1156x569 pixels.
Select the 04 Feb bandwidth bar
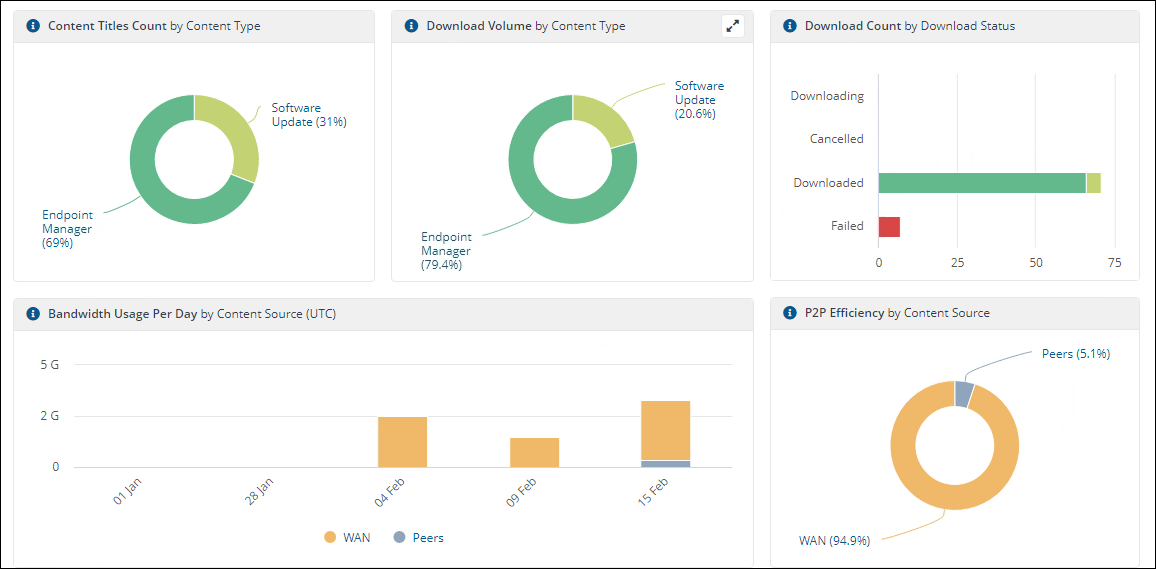click(402, 442)
